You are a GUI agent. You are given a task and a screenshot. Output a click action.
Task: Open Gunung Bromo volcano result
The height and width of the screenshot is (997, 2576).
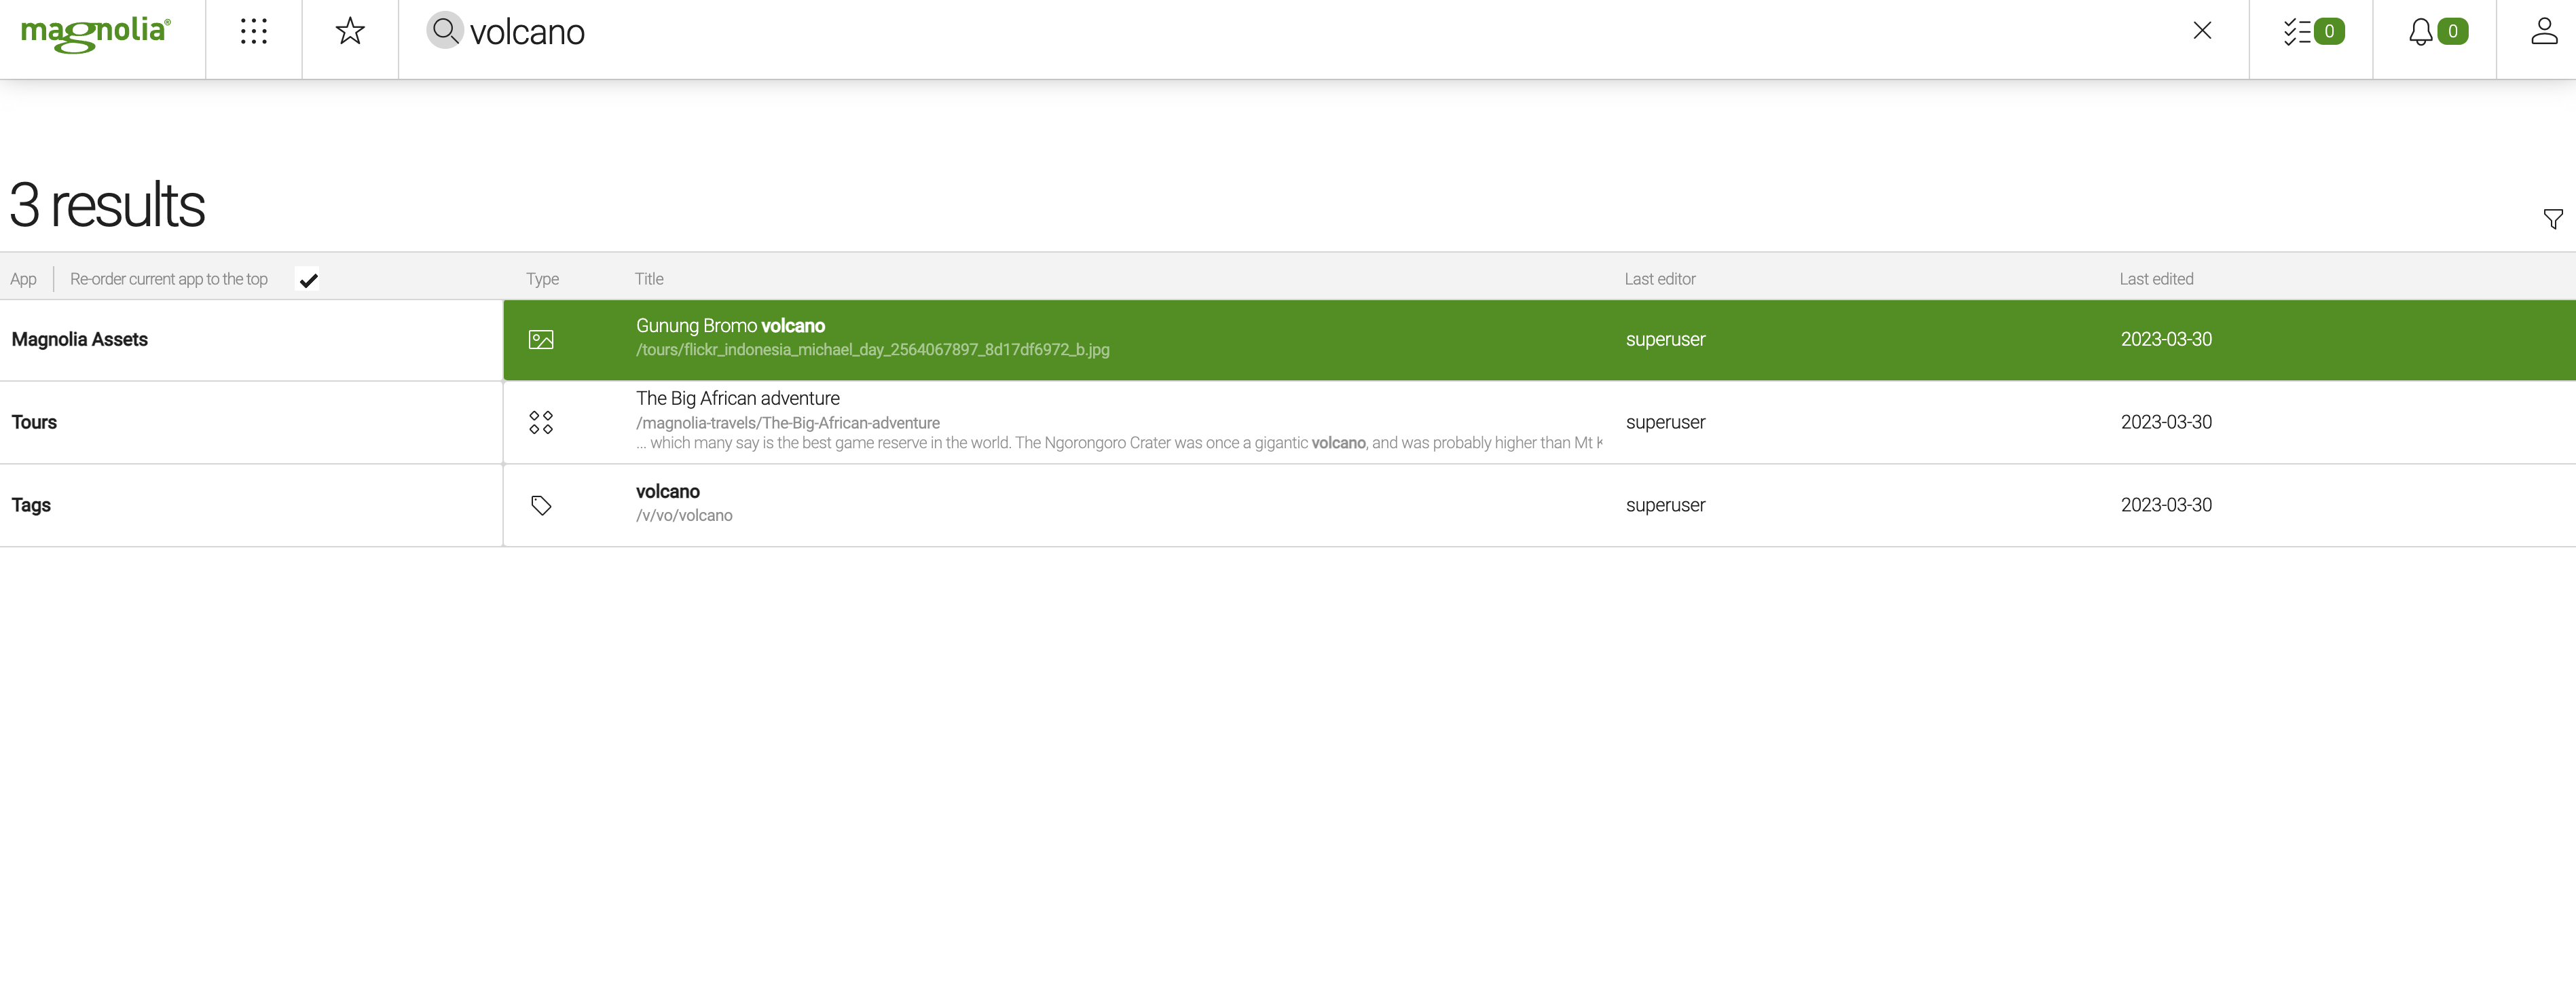coord(1539,340)
